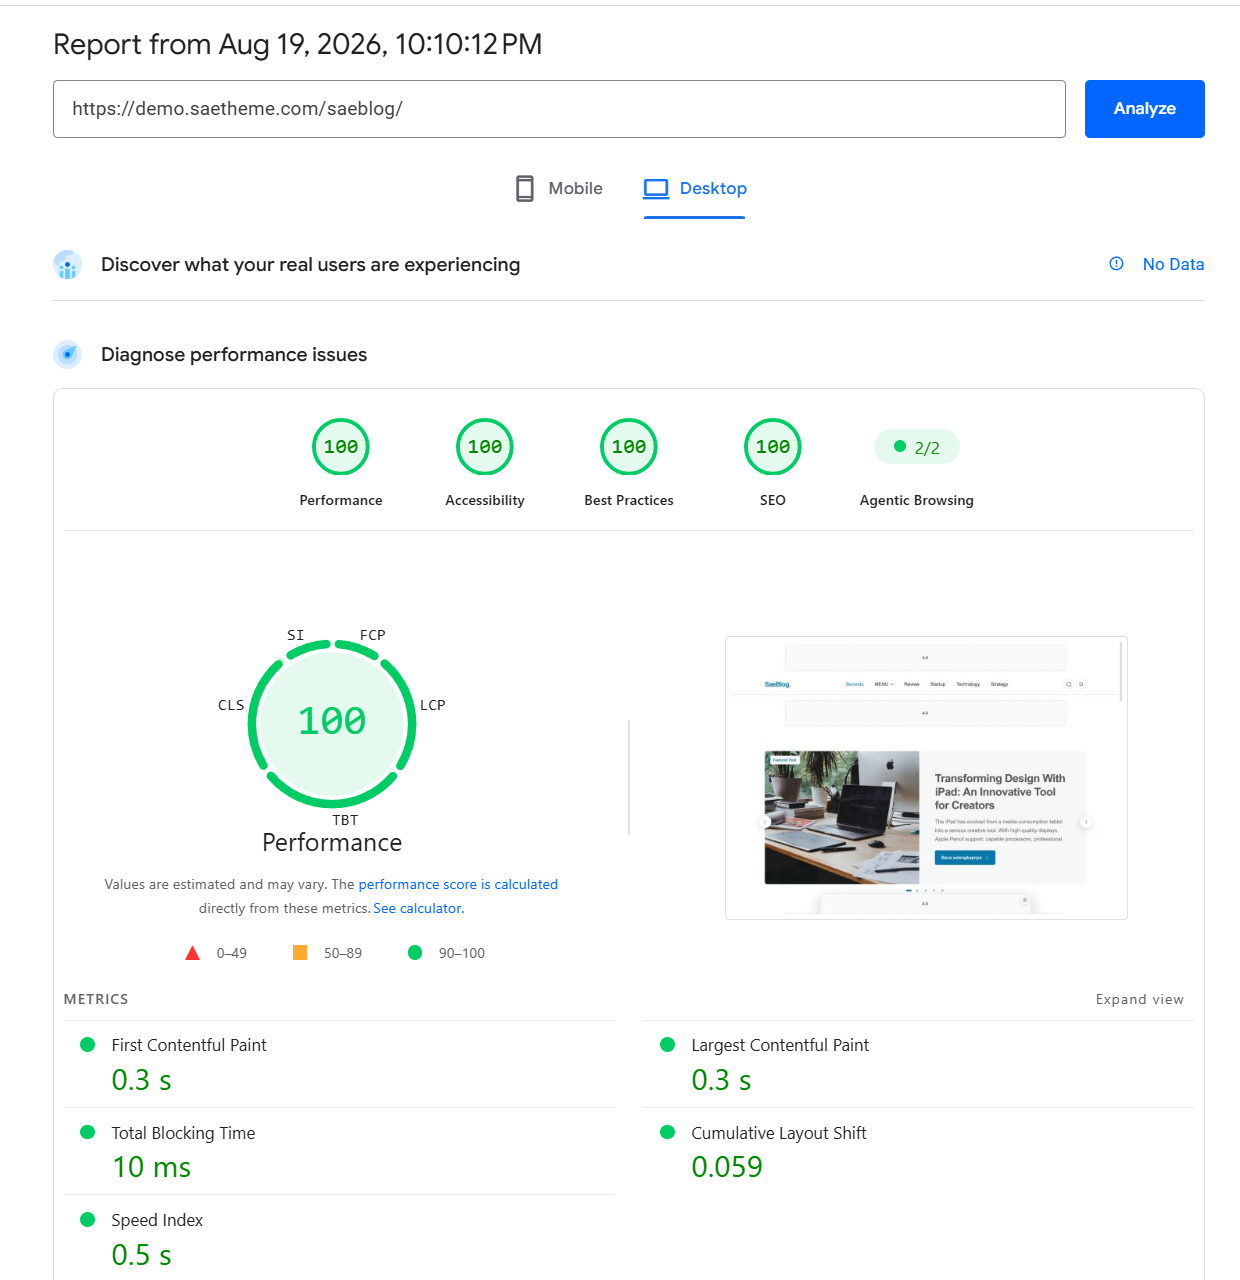Click the real users experience icon
Viewport: 1240px width, 1280px height.
tap(68, 265)
